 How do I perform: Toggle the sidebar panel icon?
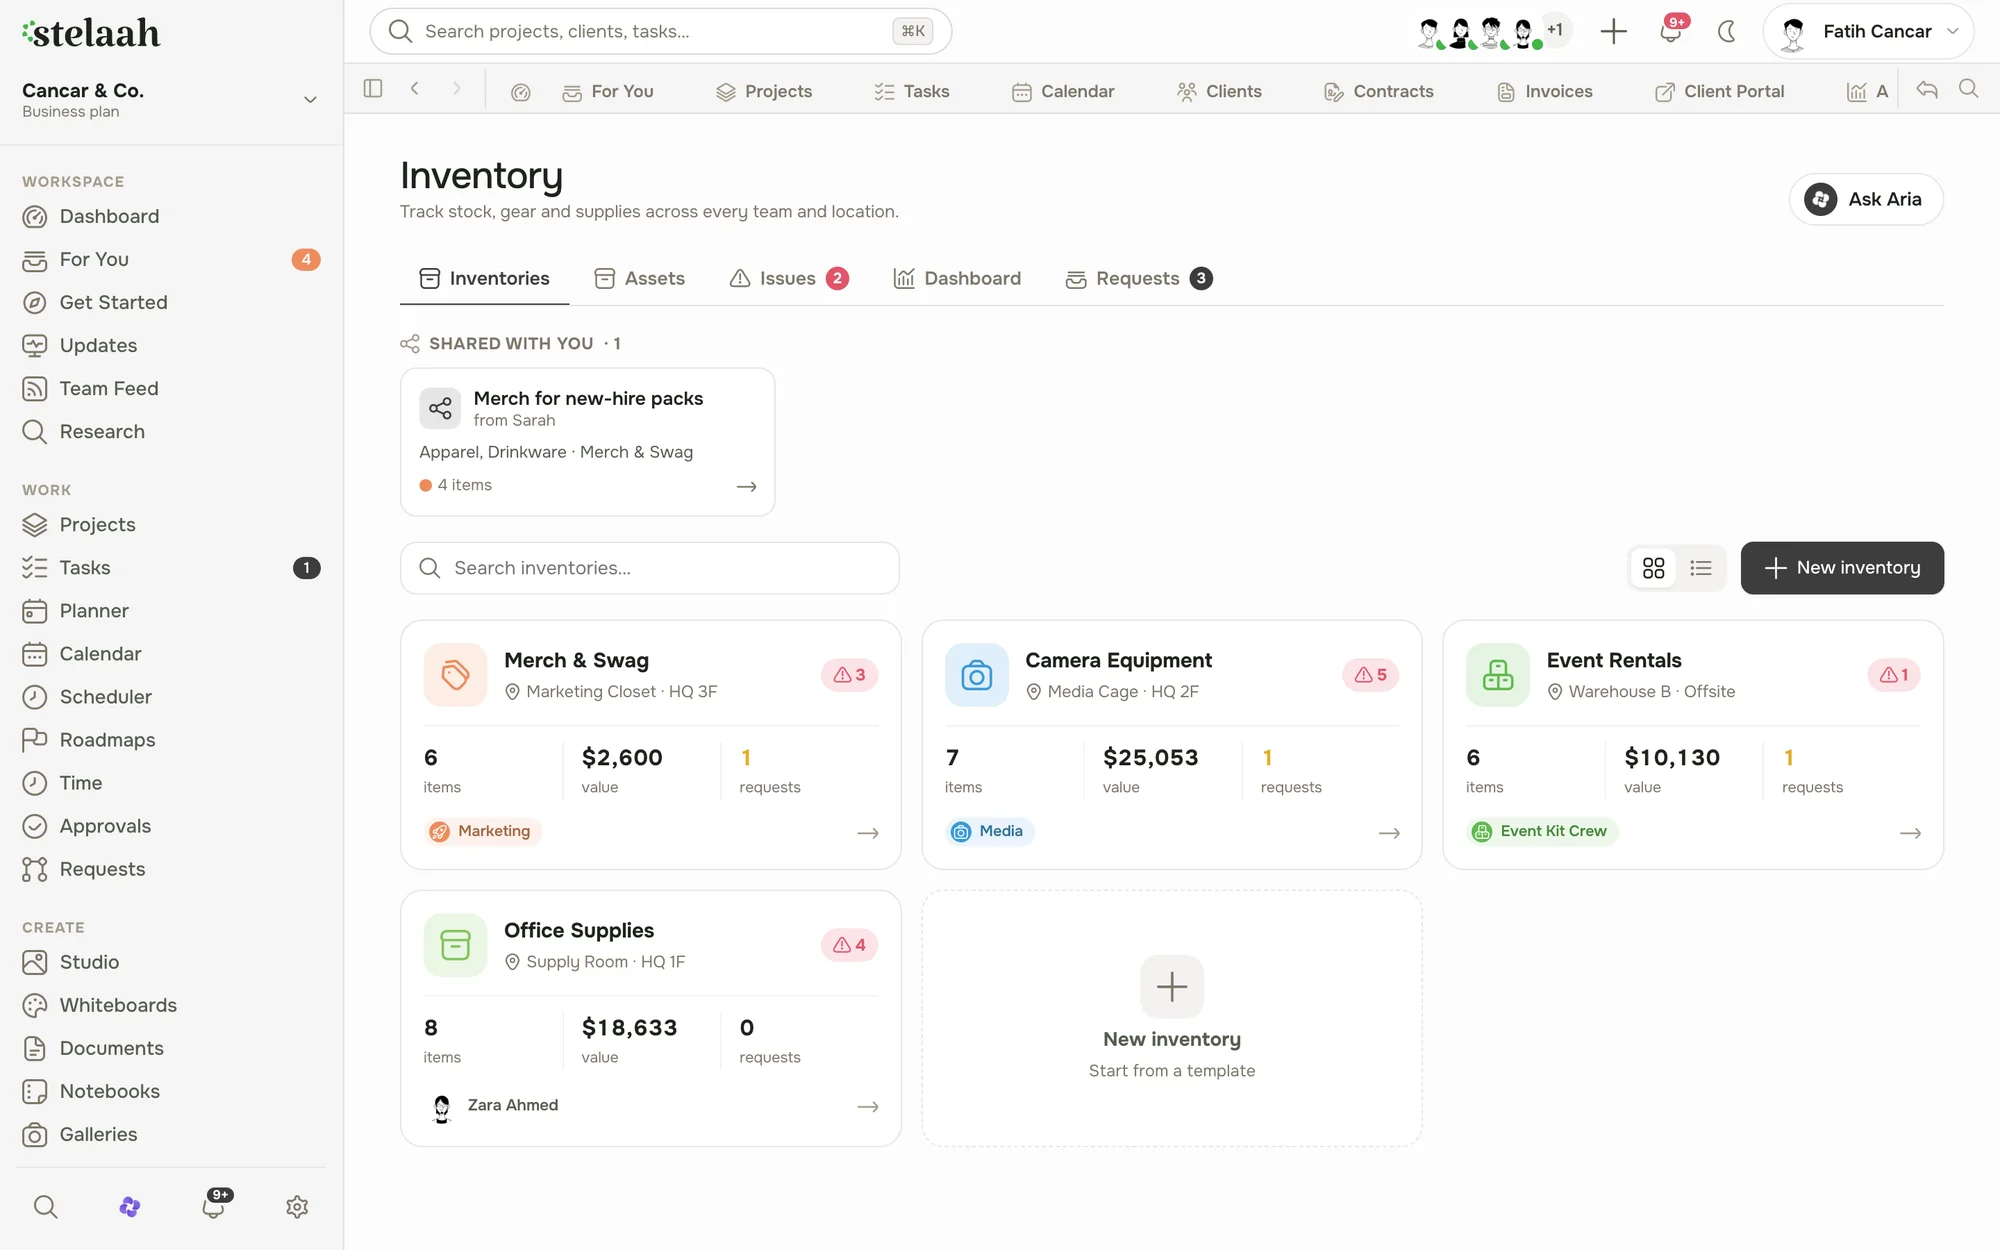[373, 89]
